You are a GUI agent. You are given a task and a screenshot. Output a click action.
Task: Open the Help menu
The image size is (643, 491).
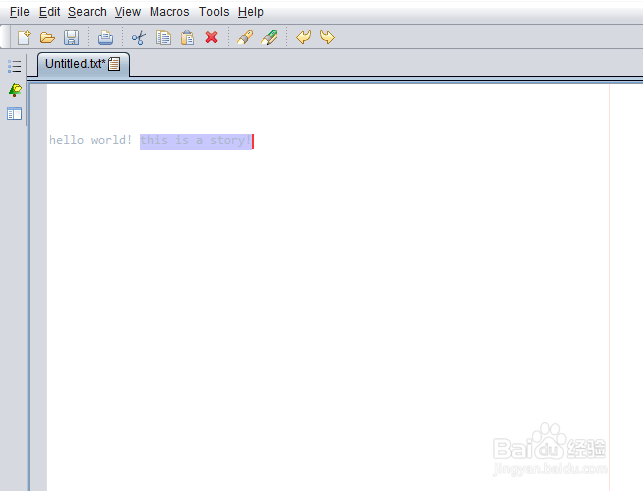coord(251,12)
